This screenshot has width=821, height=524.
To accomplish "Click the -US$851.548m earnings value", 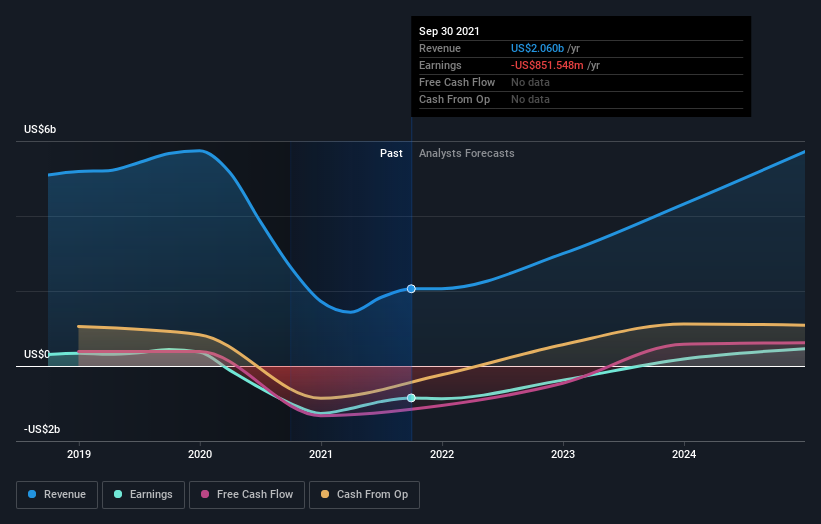I will tap(547, 65).
